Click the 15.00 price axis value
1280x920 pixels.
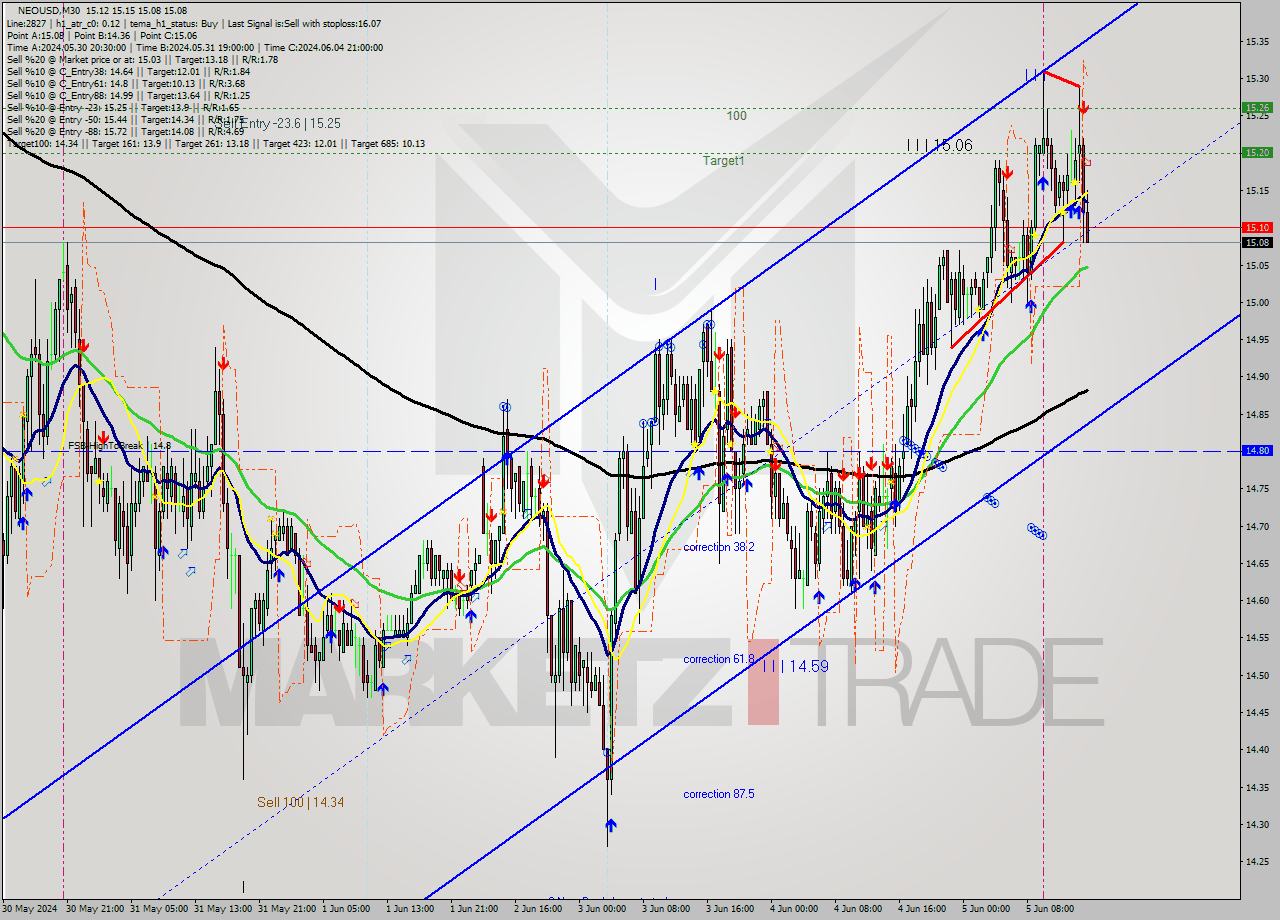tap(1256, 302)
